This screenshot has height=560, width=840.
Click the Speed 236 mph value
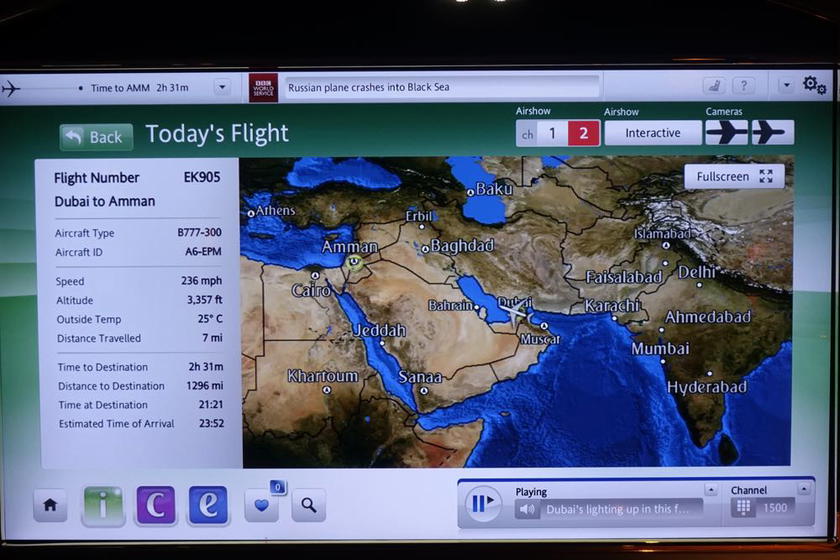201,281
